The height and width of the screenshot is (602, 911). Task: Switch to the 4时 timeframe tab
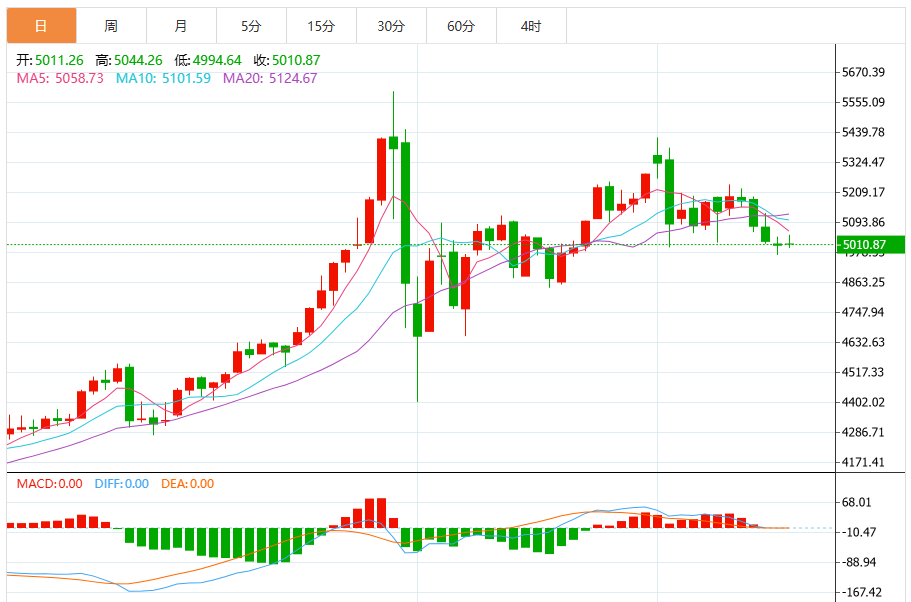531,26
